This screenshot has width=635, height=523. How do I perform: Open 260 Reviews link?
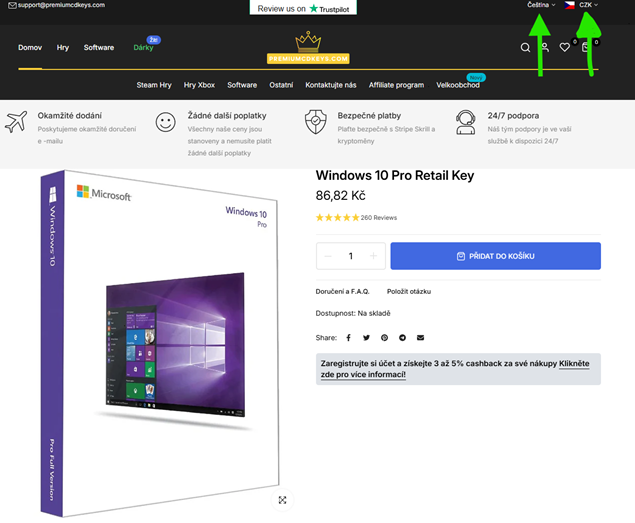[x=379, y=218]
